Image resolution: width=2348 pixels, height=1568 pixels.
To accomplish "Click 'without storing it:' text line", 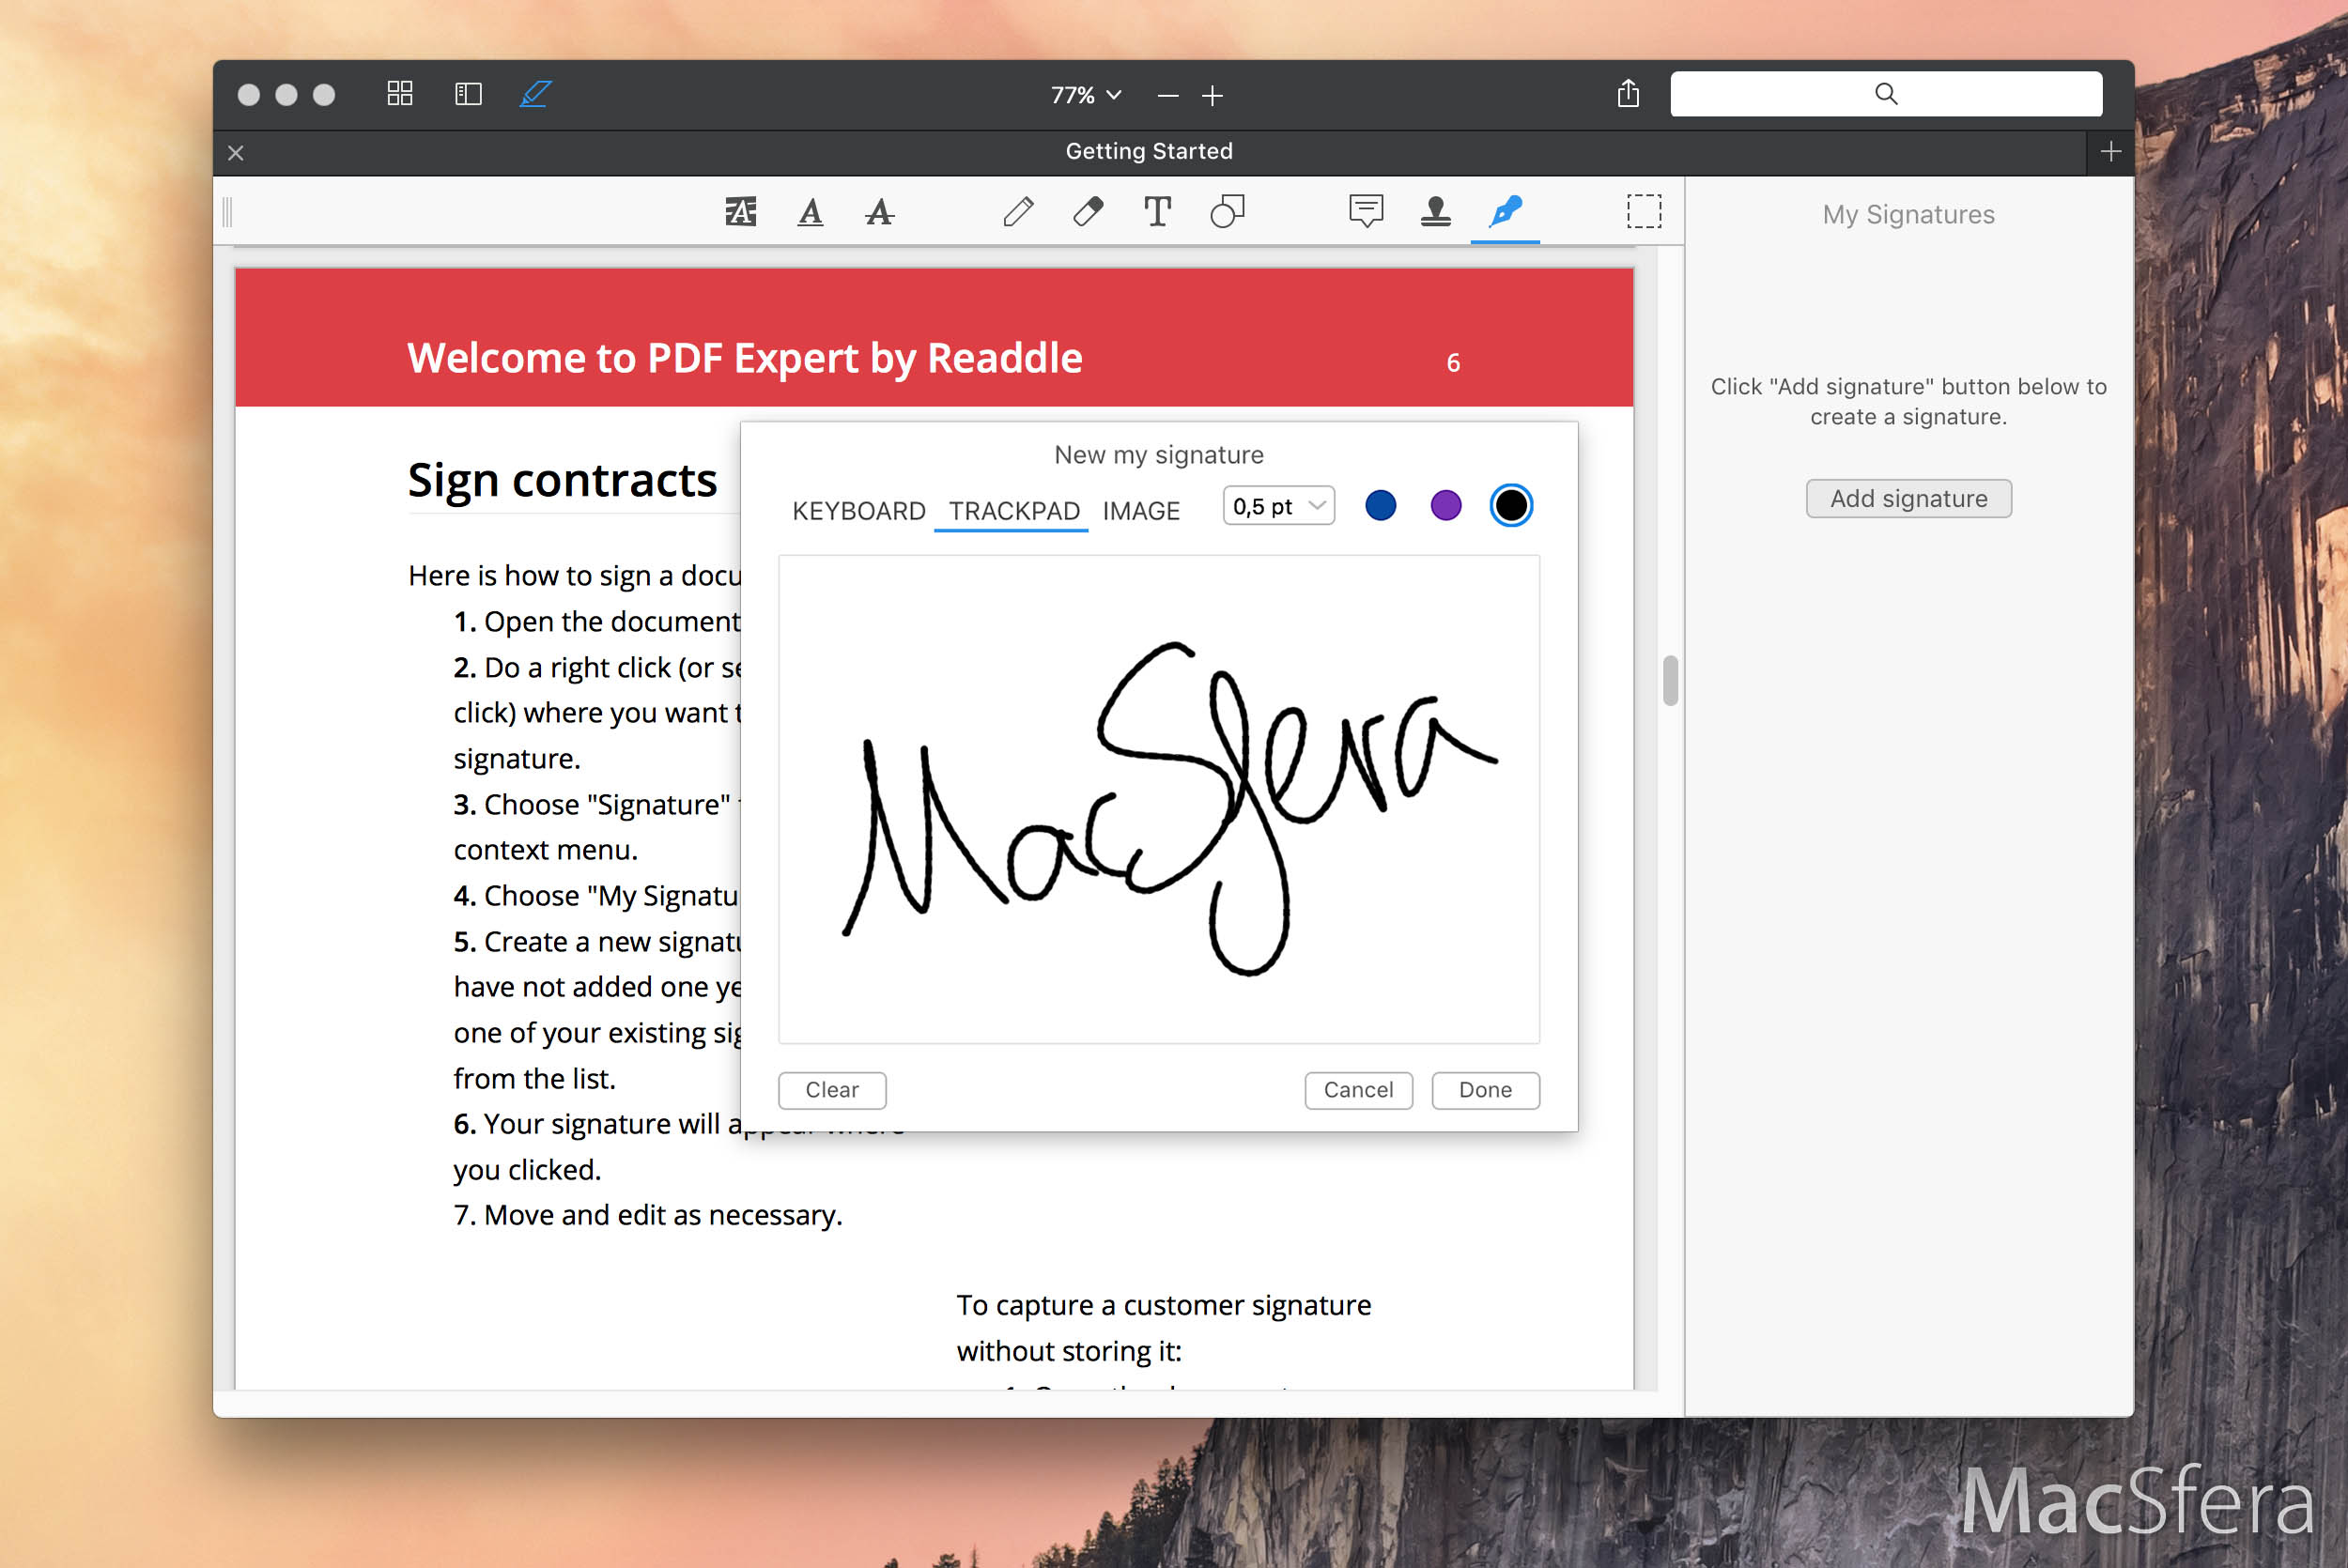I will coord(1069,1351).
